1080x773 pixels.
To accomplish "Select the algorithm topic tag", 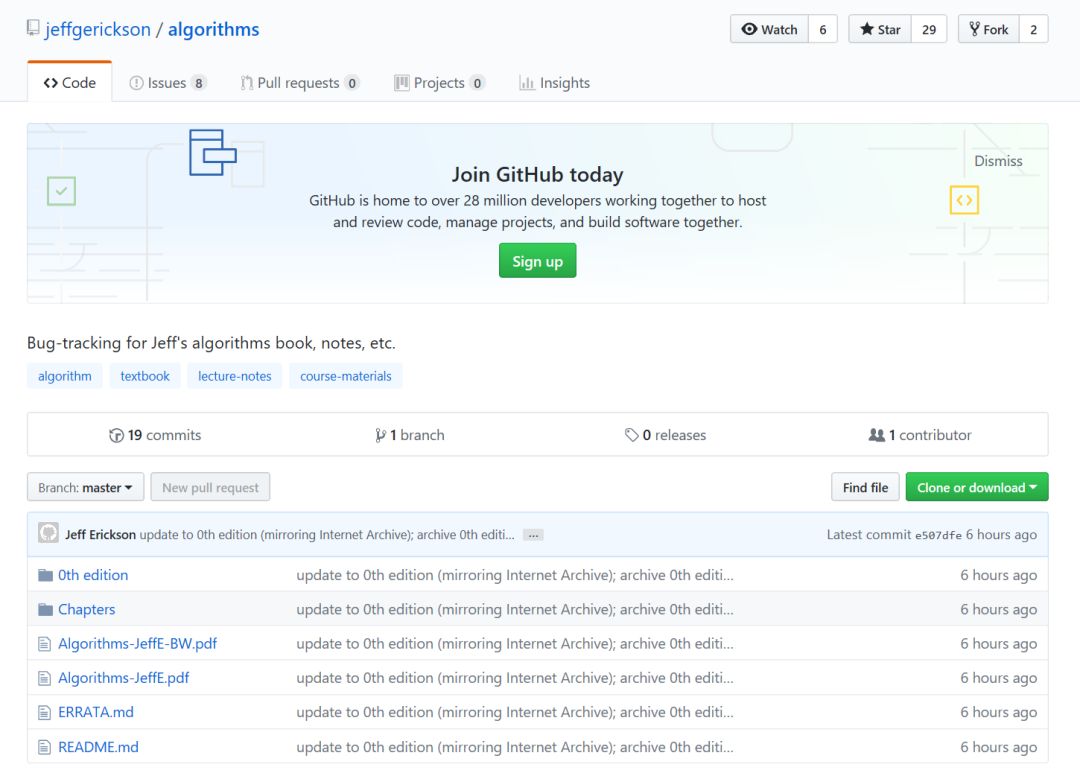I will pyautogui.click(x=65, y=375).
